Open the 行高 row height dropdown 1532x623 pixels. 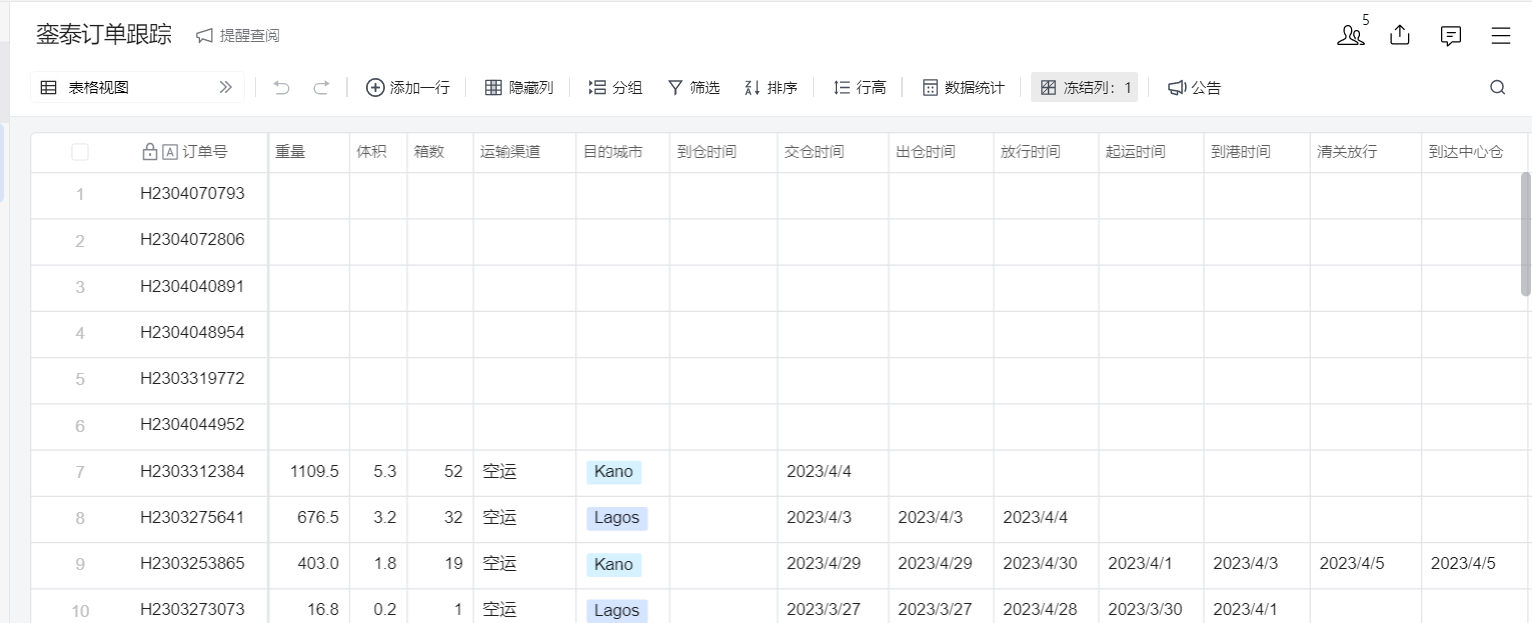(859, 87)
